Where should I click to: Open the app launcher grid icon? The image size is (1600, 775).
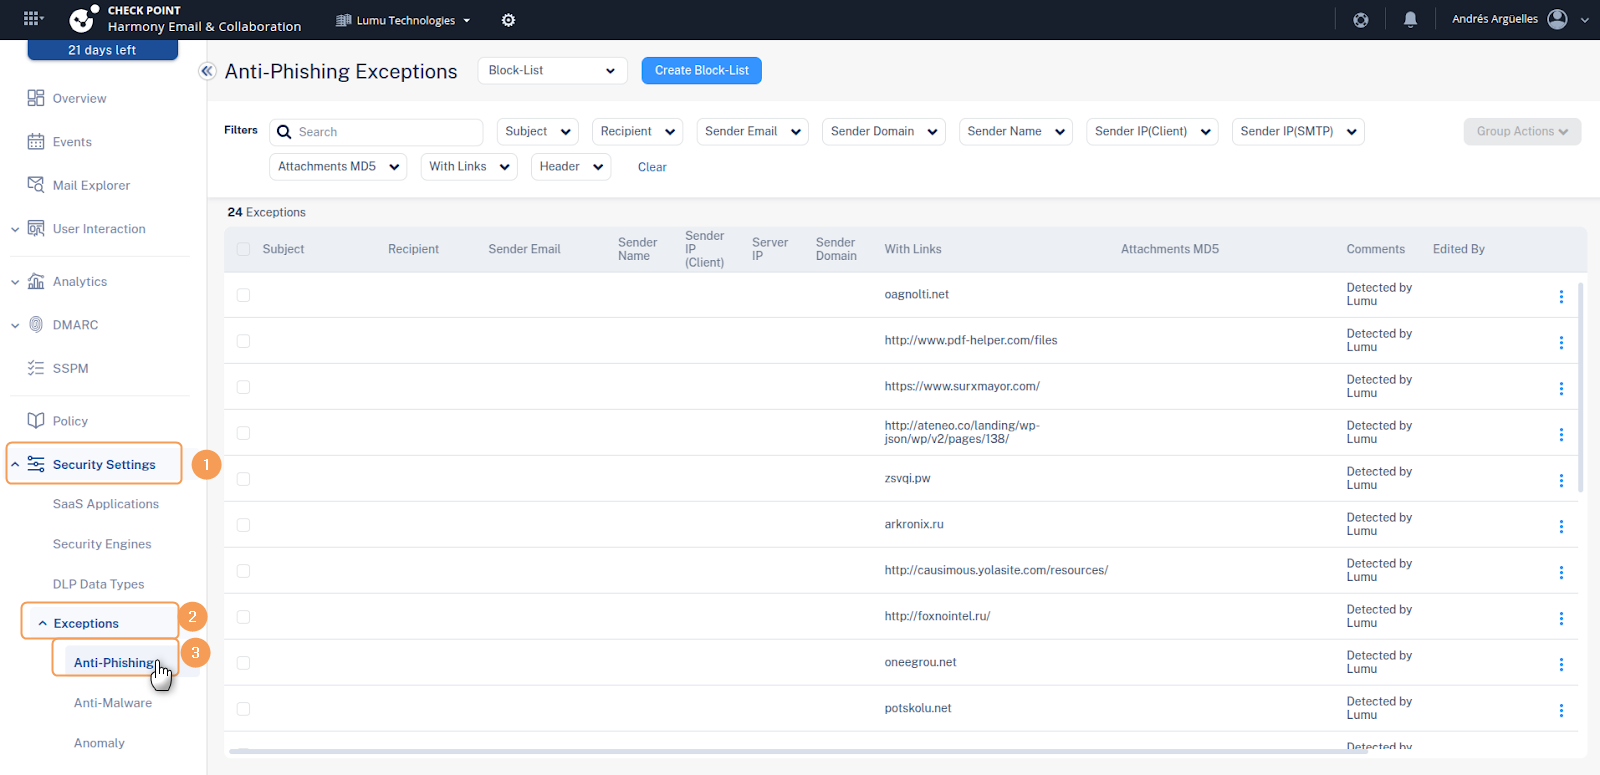point(33,19)
